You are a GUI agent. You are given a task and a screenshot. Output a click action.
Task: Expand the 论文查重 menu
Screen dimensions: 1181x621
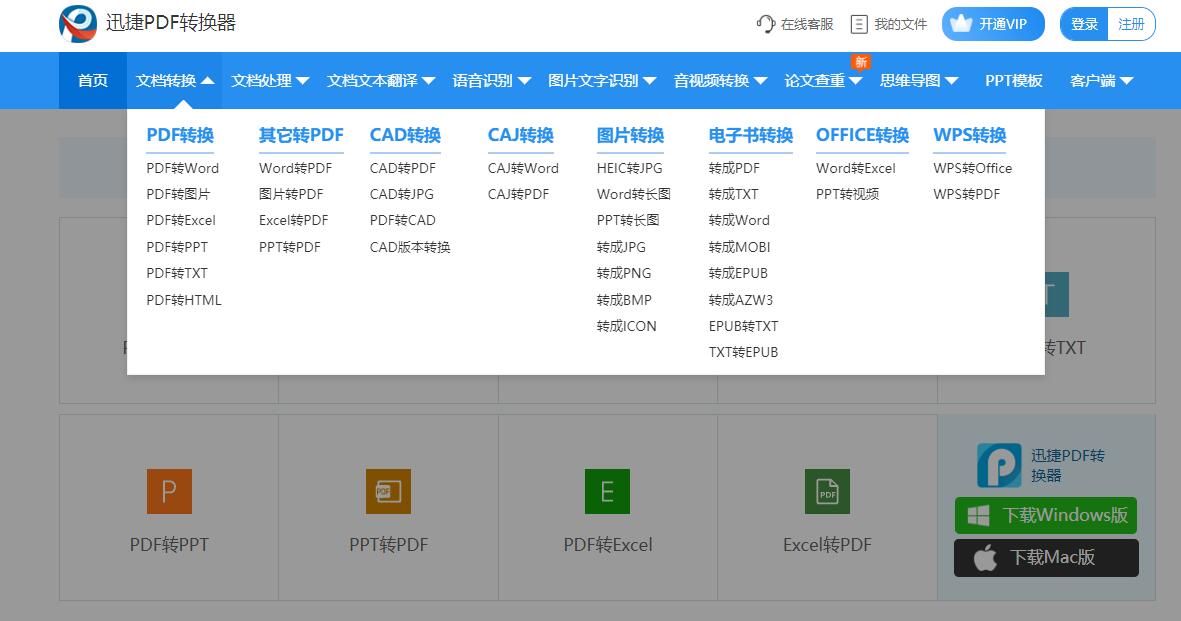pos(823,81)
